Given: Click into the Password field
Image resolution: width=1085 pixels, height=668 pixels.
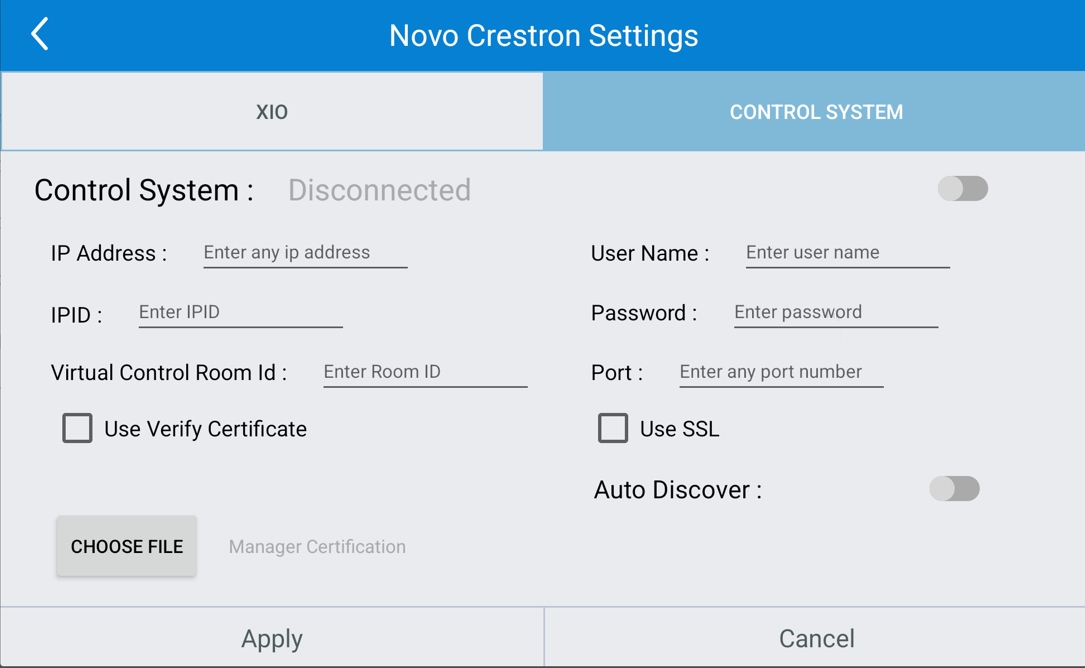Looking at the screenshot, I should click(x=835, y=313).
